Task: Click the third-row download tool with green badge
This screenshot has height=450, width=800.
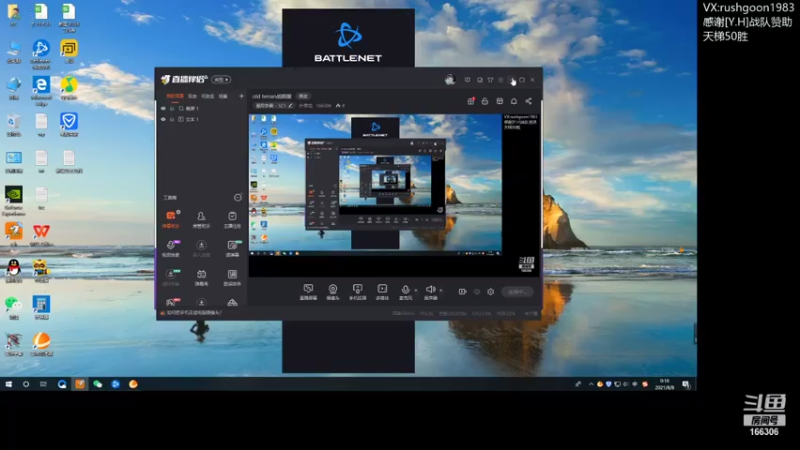Action: (x=170, y=278)
